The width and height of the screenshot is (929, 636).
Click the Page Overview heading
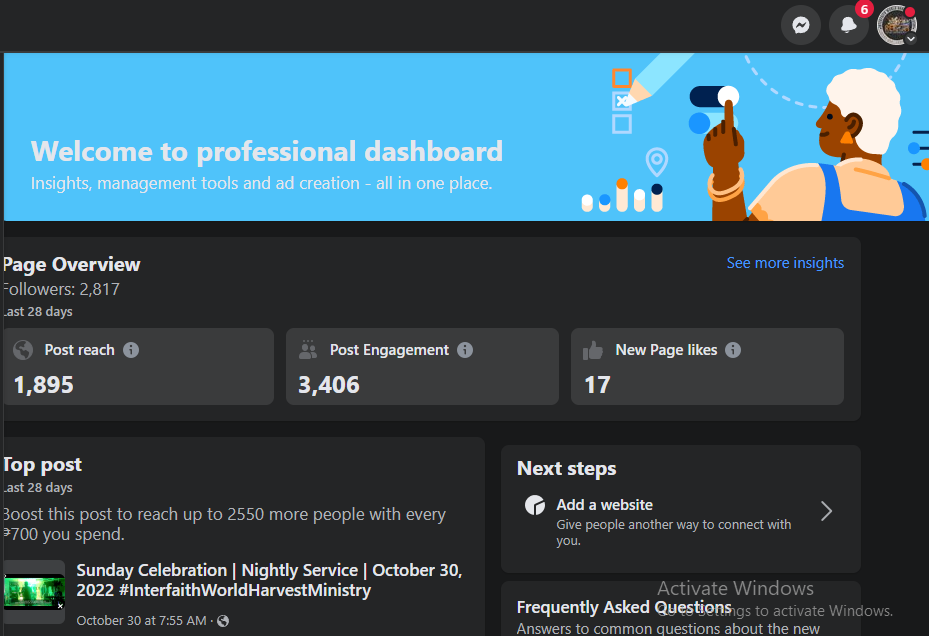pyautogui.click(x=71, y=264)
